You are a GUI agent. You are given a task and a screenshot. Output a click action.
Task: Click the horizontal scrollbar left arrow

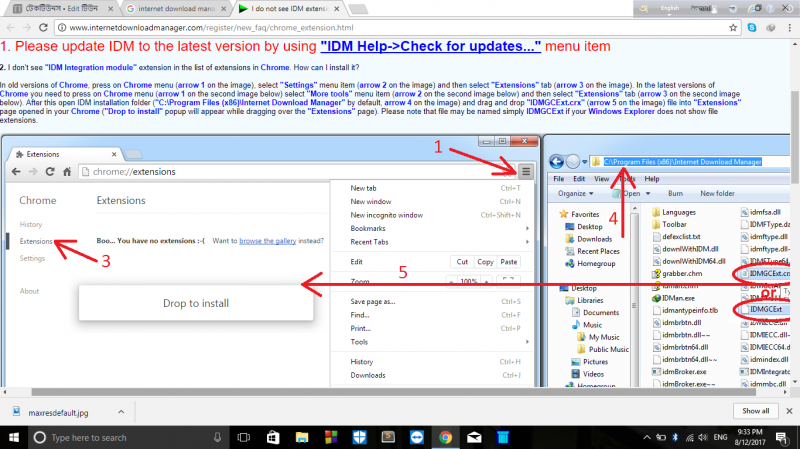point(5,392)
